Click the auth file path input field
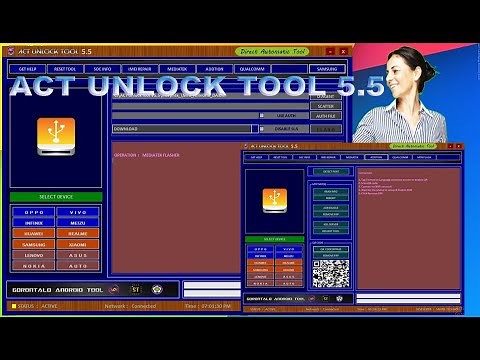This screenshot has height=360, width=480. (185, 116)
